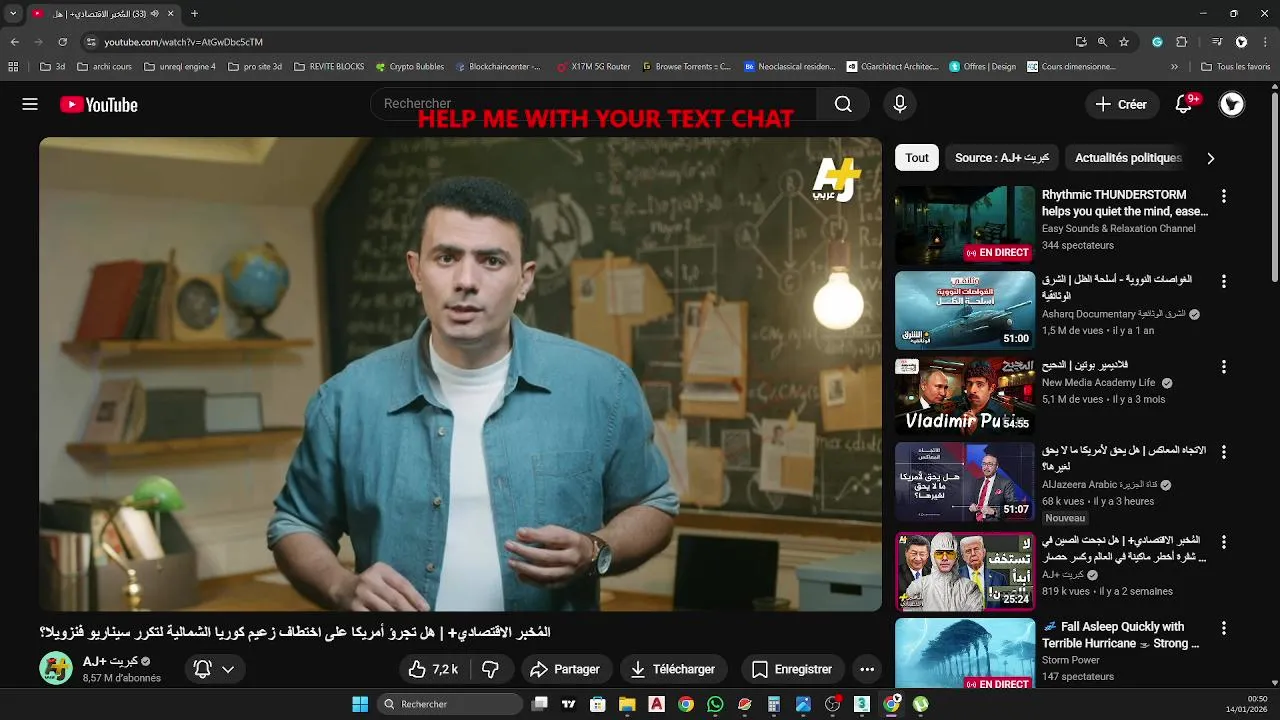Open the AJ+ channel avatar

tap(56, 668)
